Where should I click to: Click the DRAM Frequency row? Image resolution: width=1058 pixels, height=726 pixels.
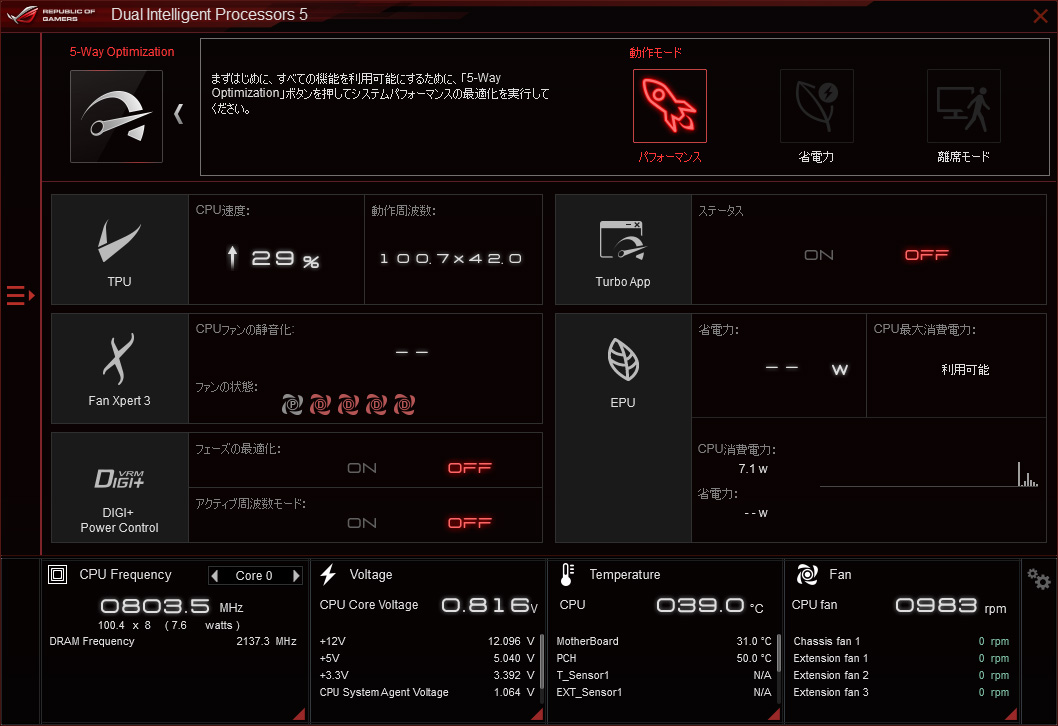[173, 642]
